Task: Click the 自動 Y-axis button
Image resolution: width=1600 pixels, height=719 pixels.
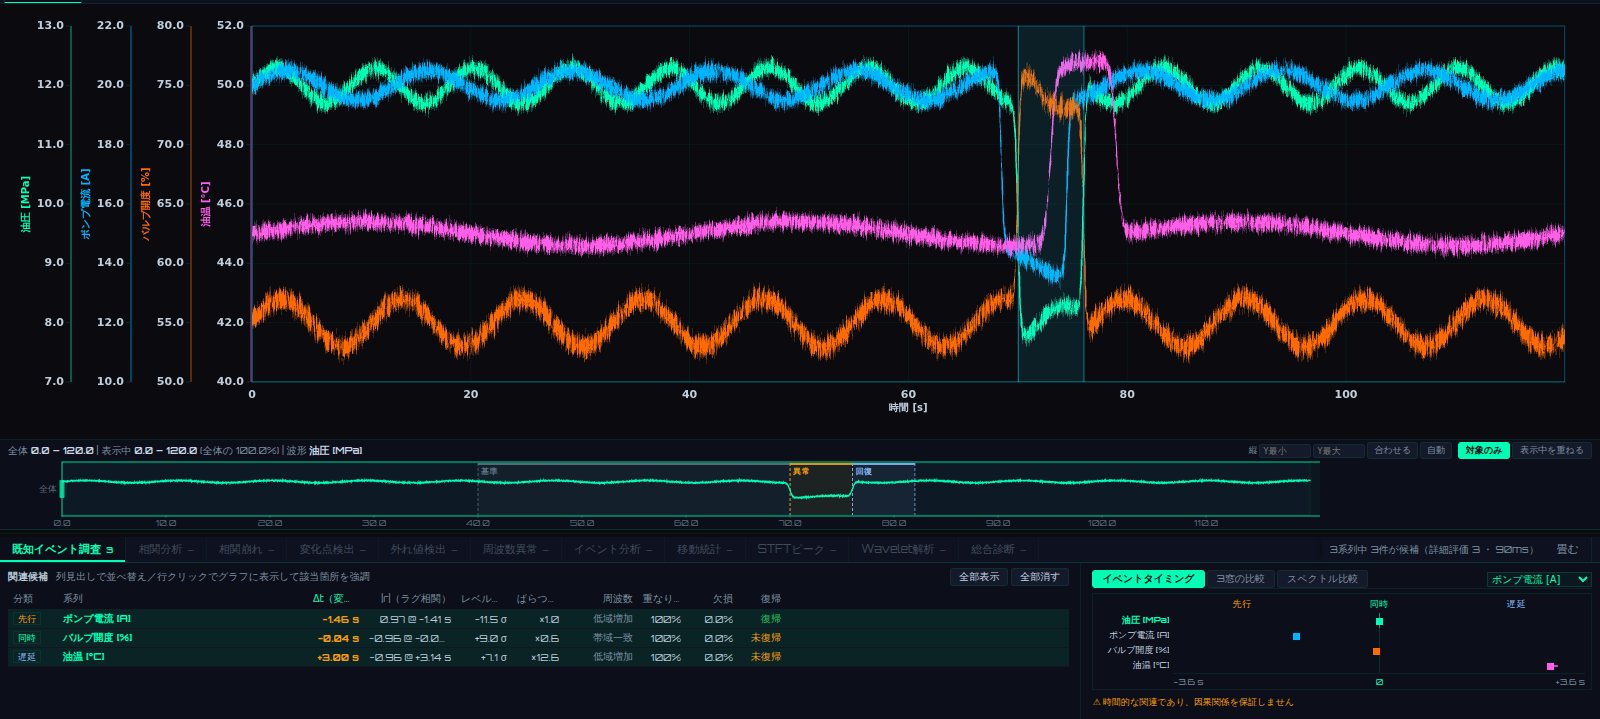Action: 1436,450
